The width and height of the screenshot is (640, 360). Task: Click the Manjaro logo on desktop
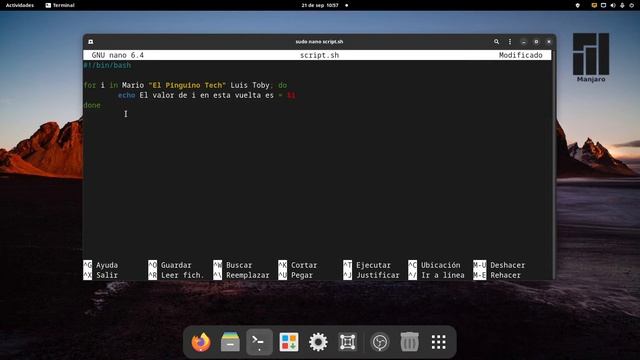[591, 57]
